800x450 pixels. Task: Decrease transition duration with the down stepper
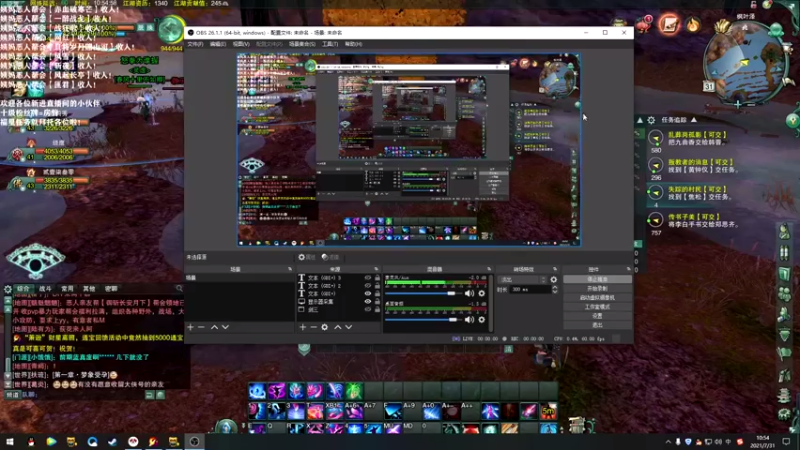click(x=555, y=291)
